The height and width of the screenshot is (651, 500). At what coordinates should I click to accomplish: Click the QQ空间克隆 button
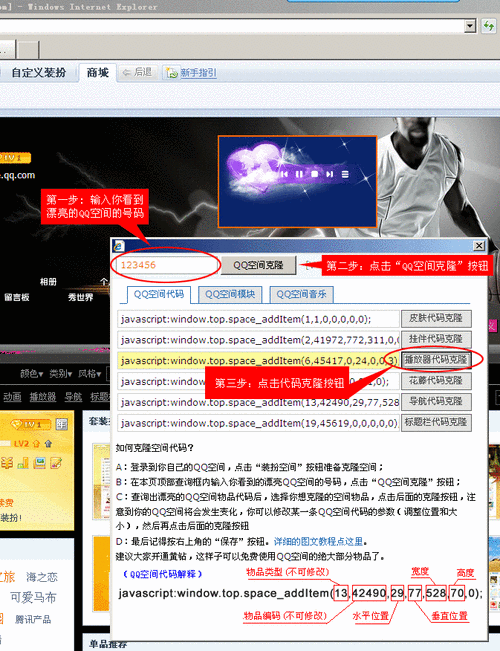click(258, 265)
